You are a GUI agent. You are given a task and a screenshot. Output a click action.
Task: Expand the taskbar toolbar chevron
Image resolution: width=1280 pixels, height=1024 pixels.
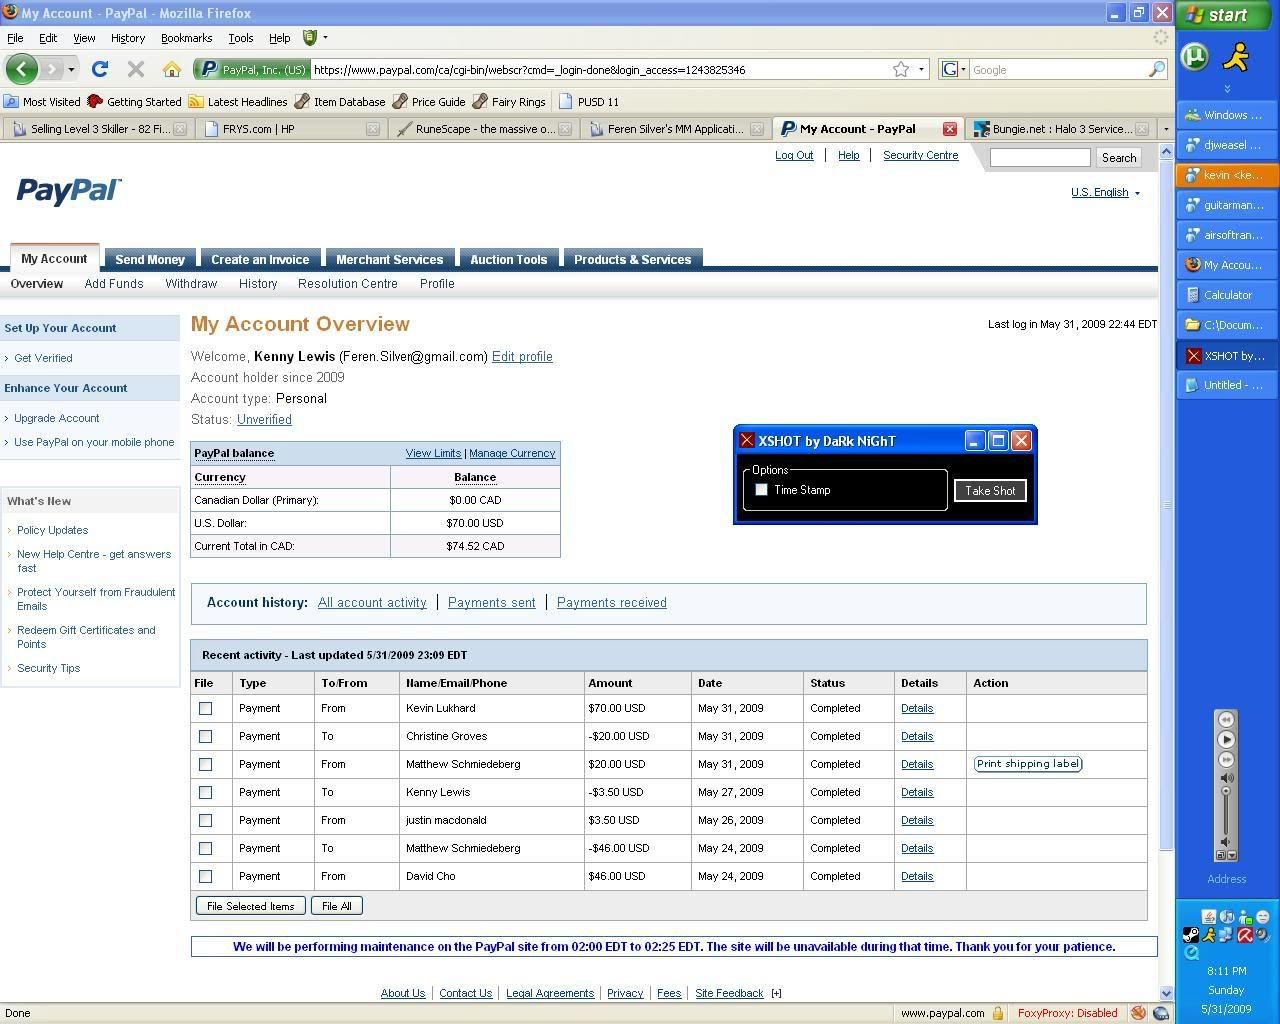pyautogui.click(x=1227, y=89)
